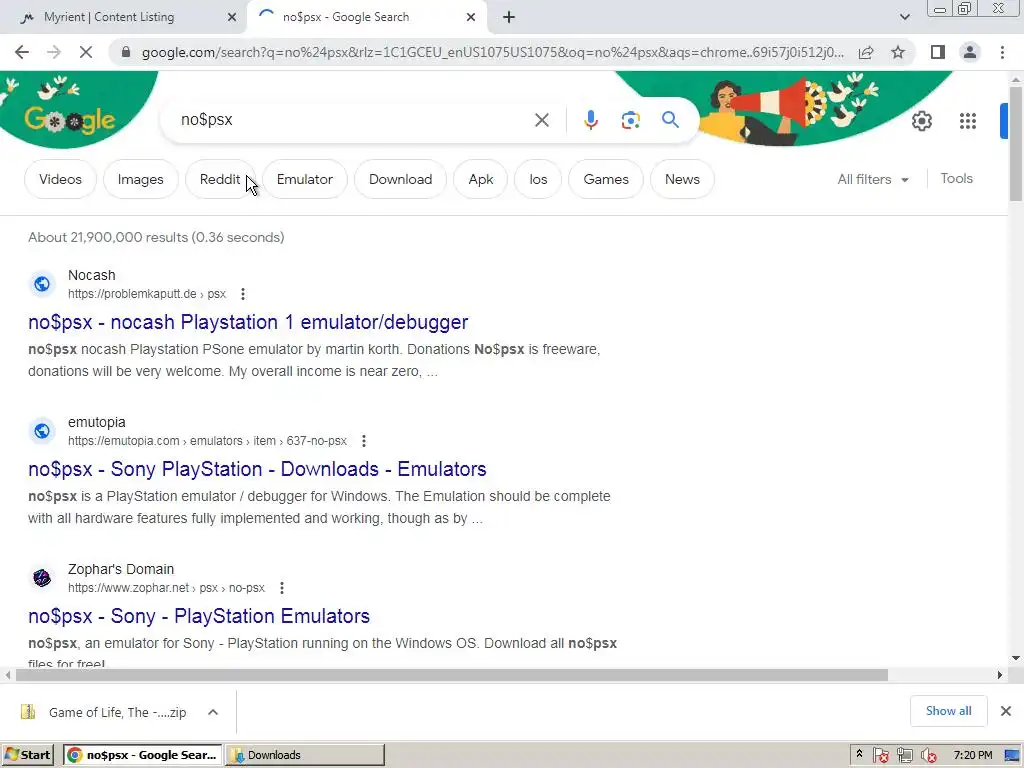Open the Windows Start menu

point(28,755)
